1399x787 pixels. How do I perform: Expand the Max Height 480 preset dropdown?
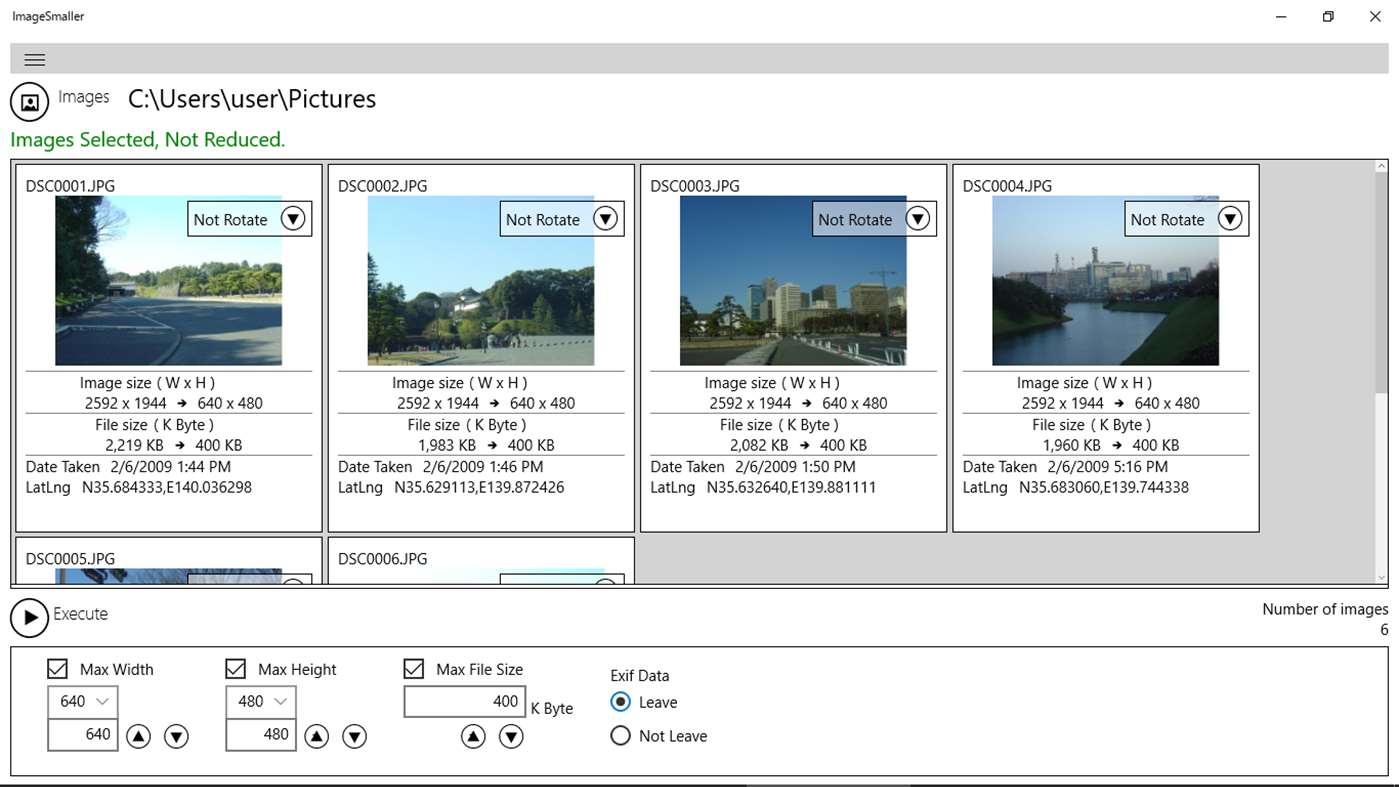[261, 701]
